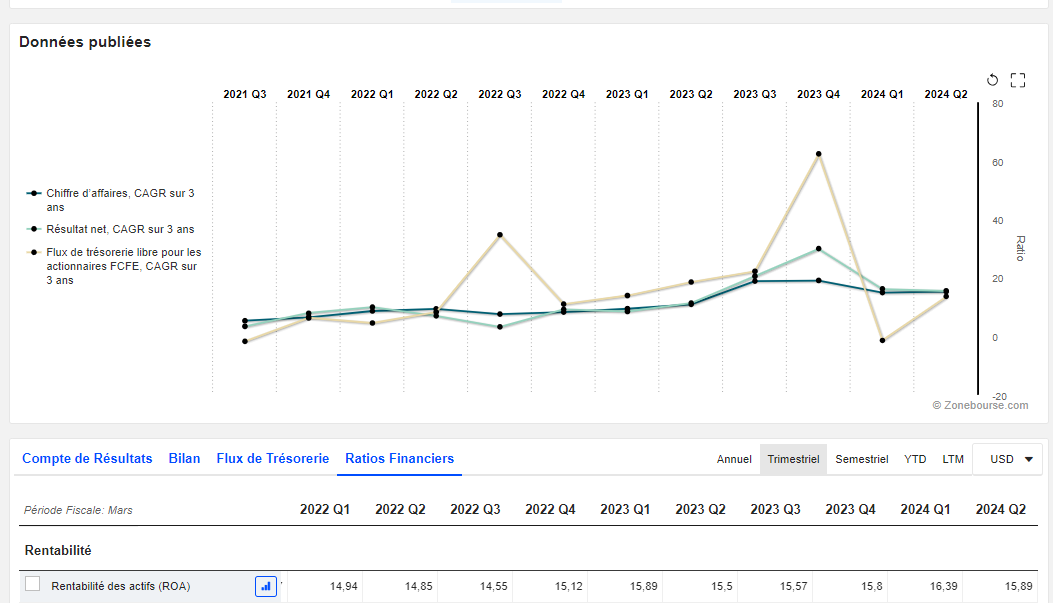Viewport: 1053px width, 603px height.
Task: Toggle Résultat net CAGR legend series
Action: pos(120,230)
